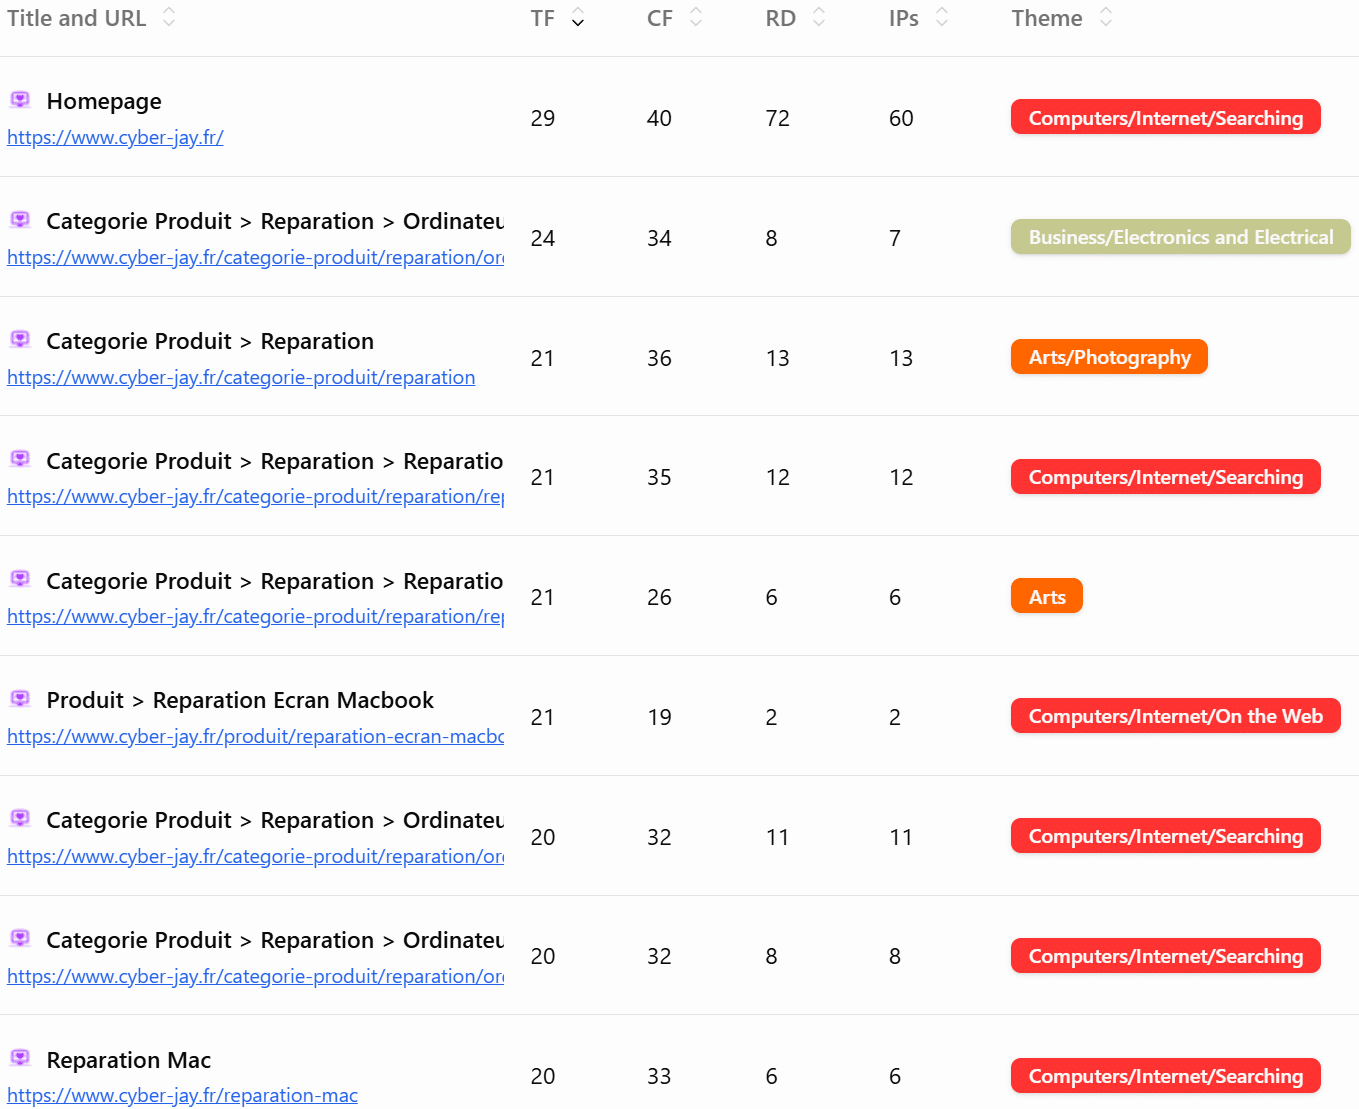Click the Computers/Internet/On the Web tag
Screen dimensions: 1359x1109
pos(1175,716)
